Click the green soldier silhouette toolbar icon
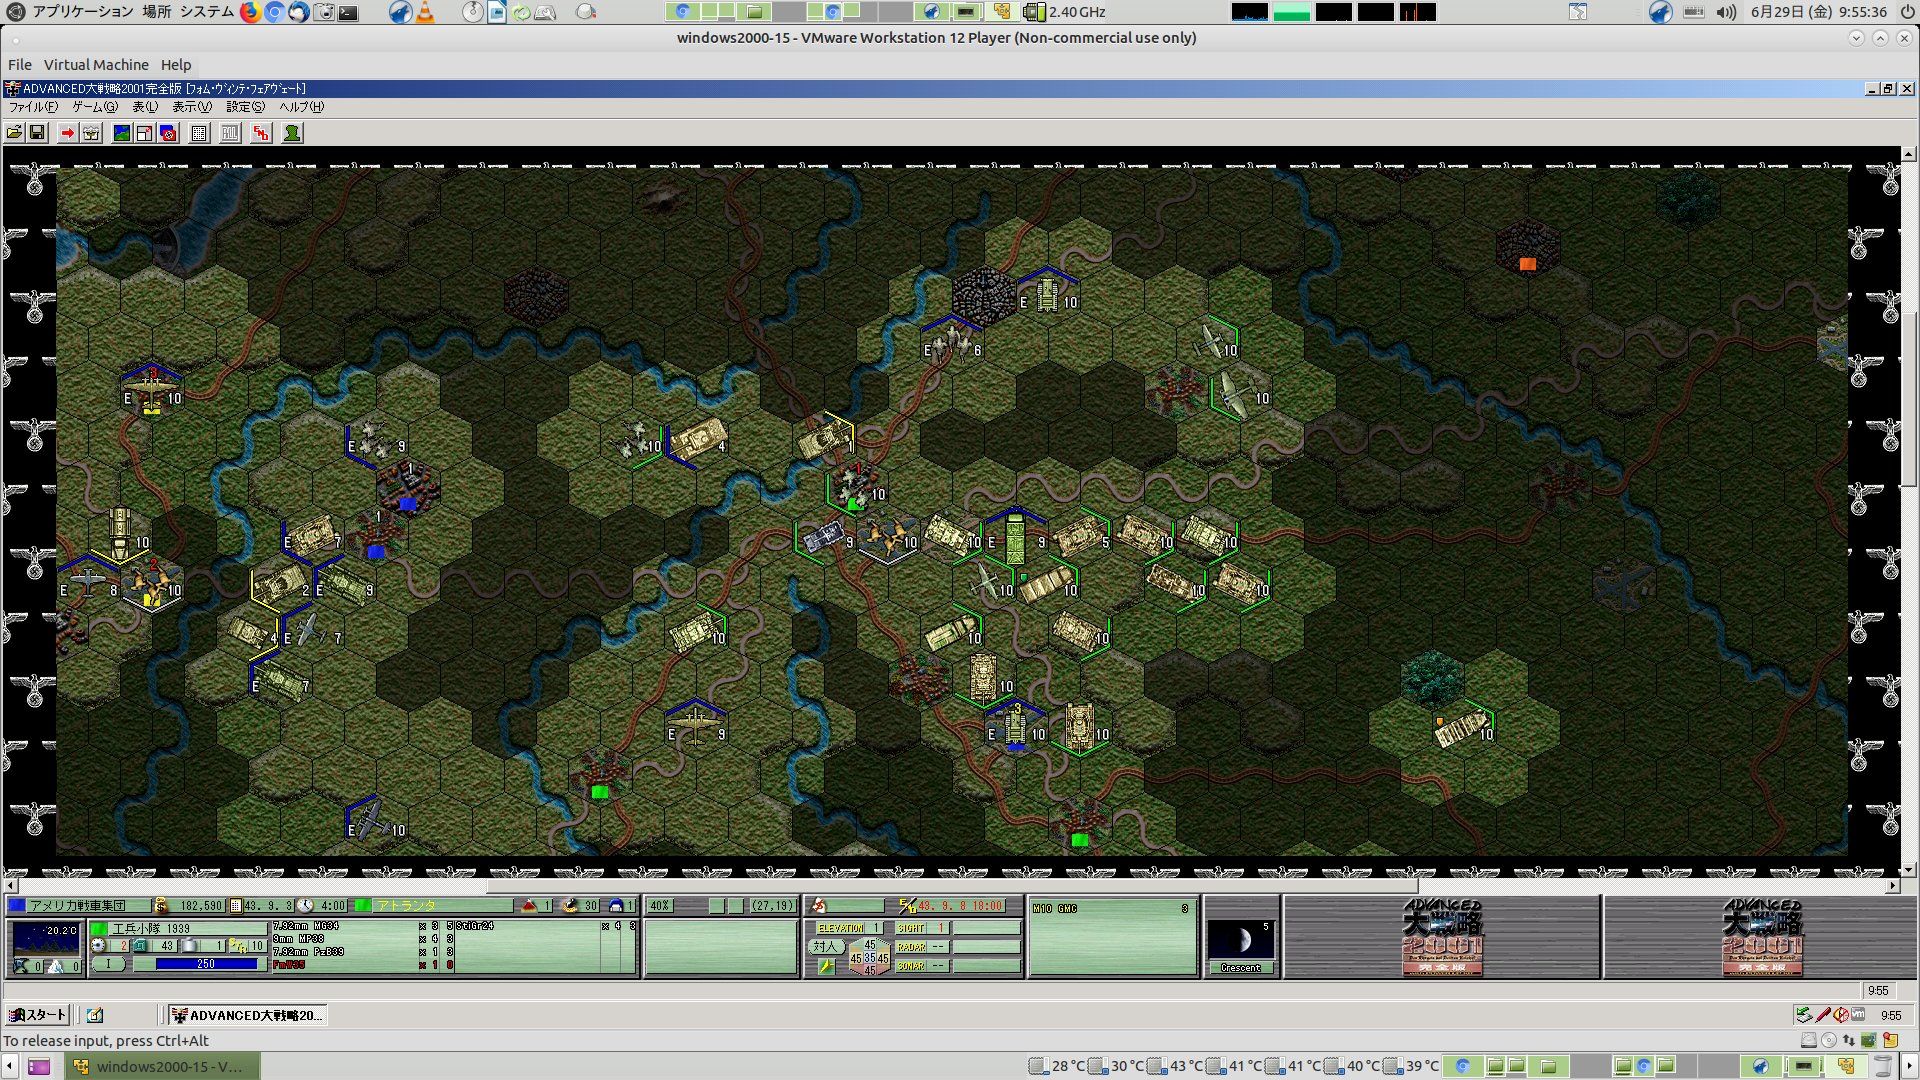Viewport: 1920px width, 1080px height. click(292, 133)
